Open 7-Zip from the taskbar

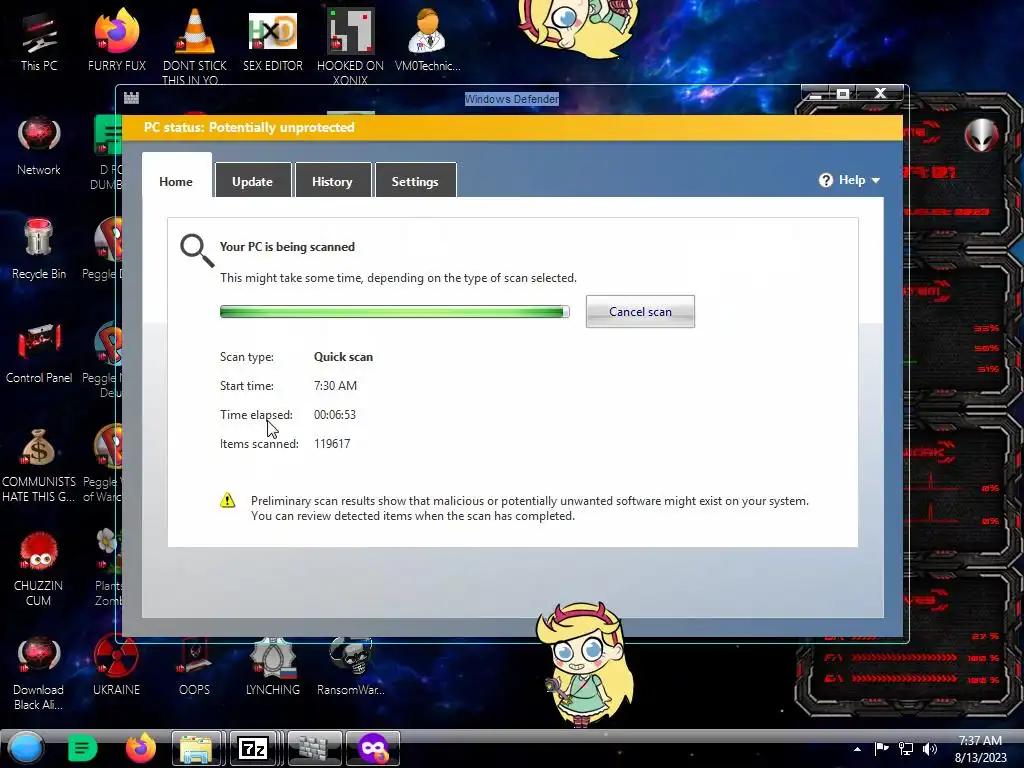pos(253,748)
